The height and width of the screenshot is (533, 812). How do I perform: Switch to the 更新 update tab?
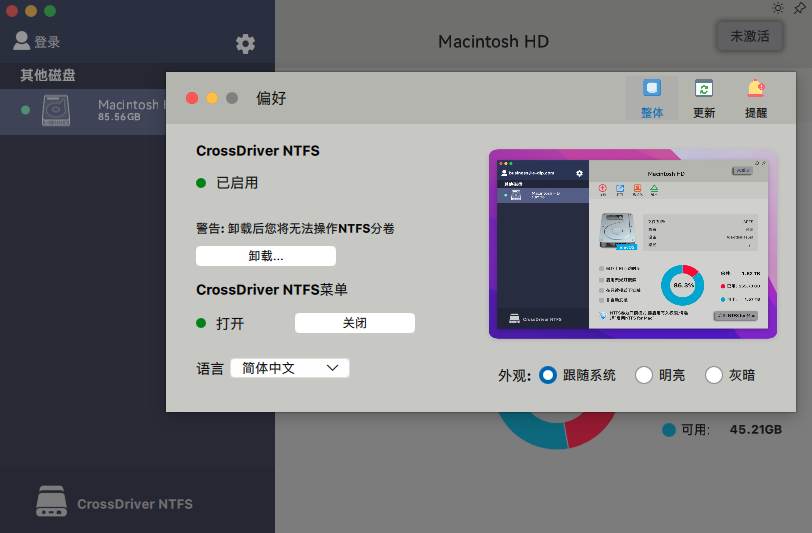click(x=704, y=90)
